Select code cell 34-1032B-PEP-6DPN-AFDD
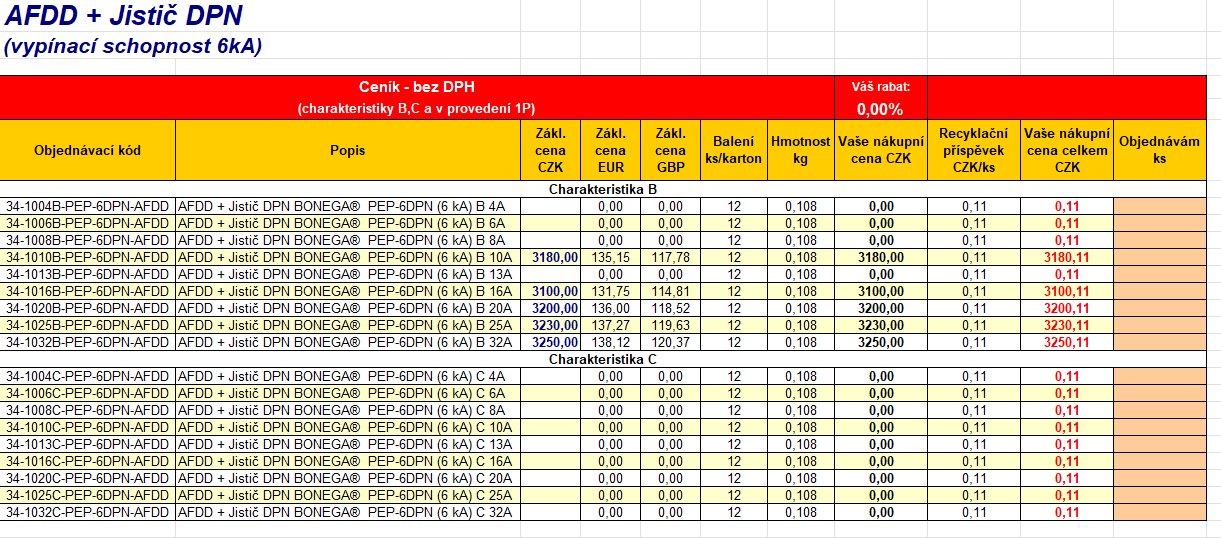Image resolution: width=1221 pixels, height=538 pixels. pyautogui.click(x=88, y=342)
